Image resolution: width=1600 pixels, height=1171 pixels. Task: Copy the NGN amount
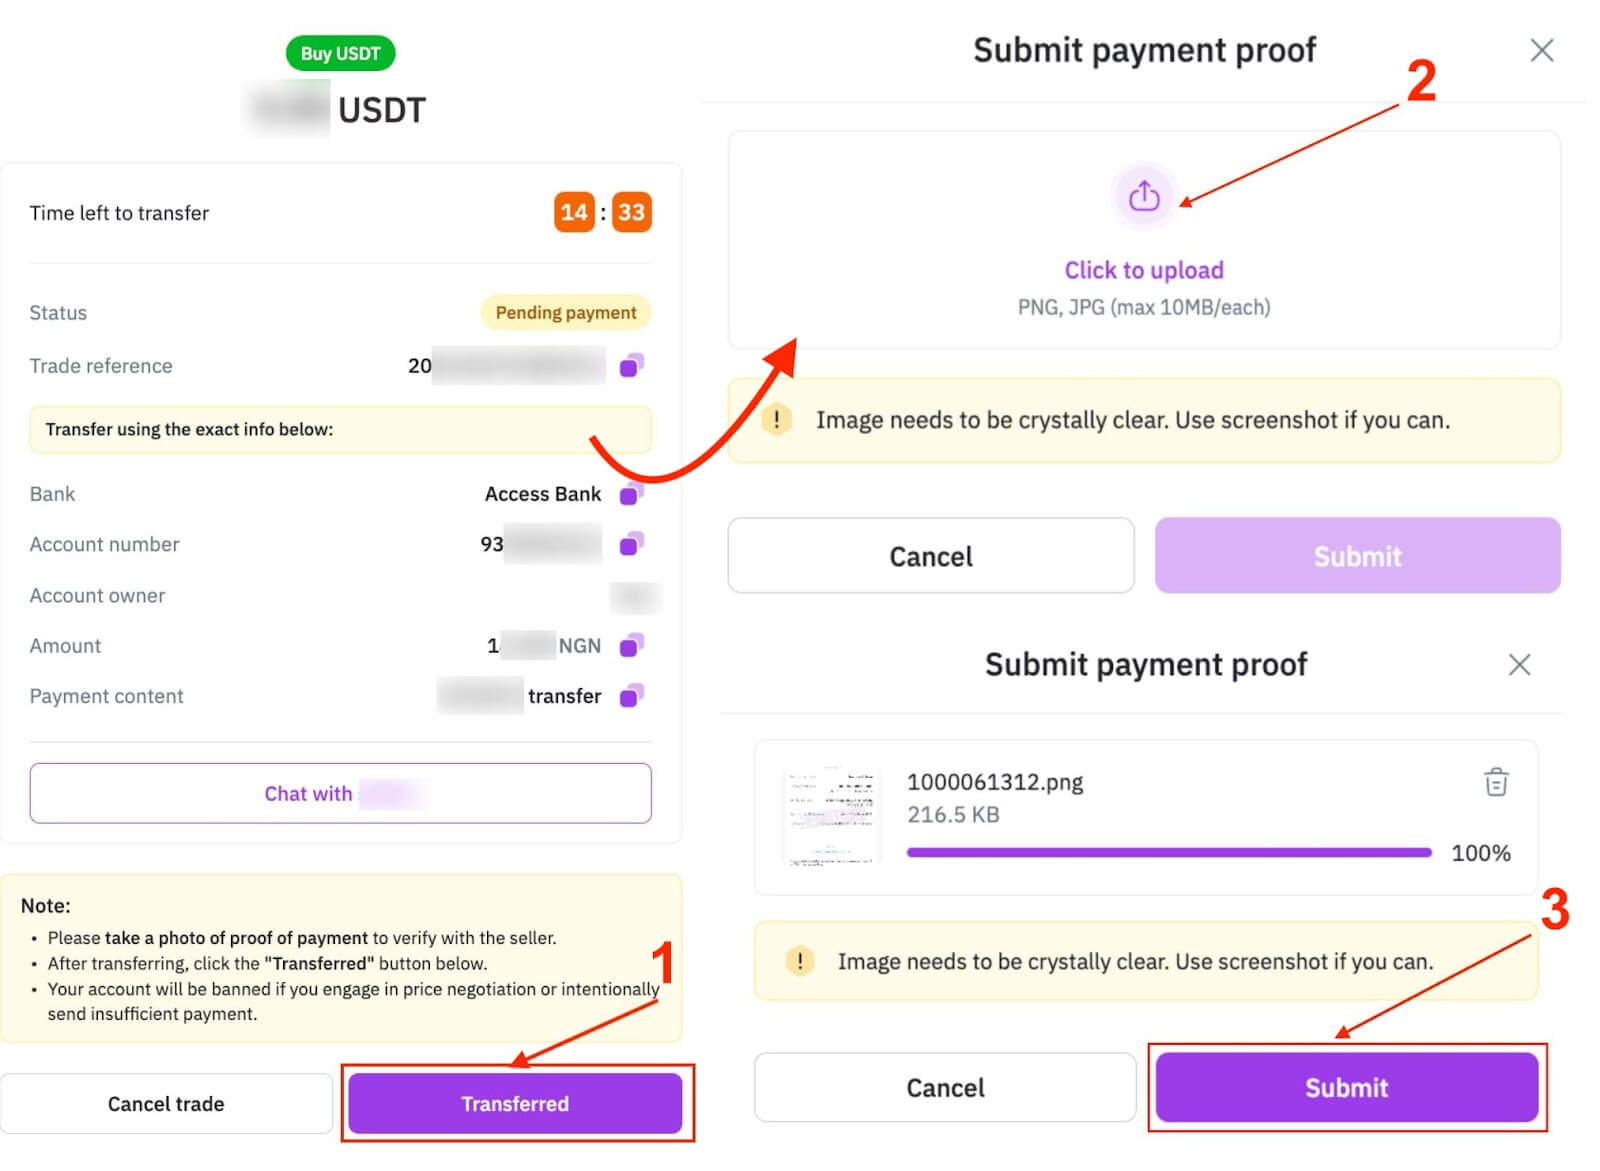(631, 646)
